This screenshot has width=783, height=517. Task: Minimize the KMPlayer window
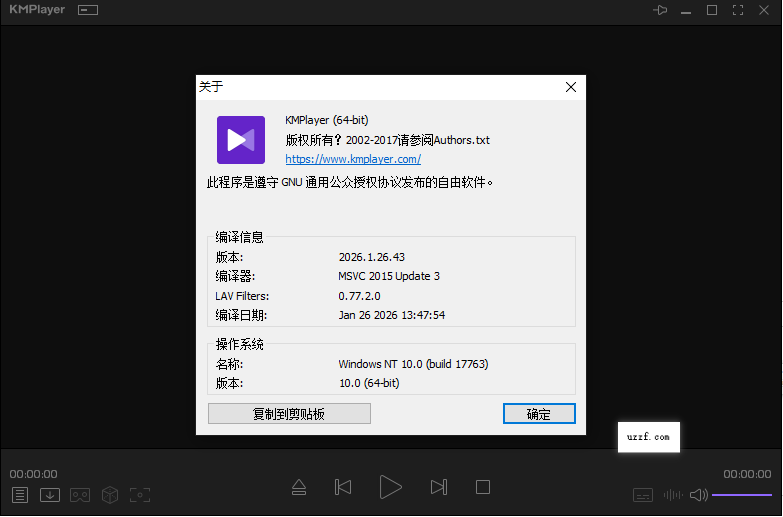[x=686, y=10]
